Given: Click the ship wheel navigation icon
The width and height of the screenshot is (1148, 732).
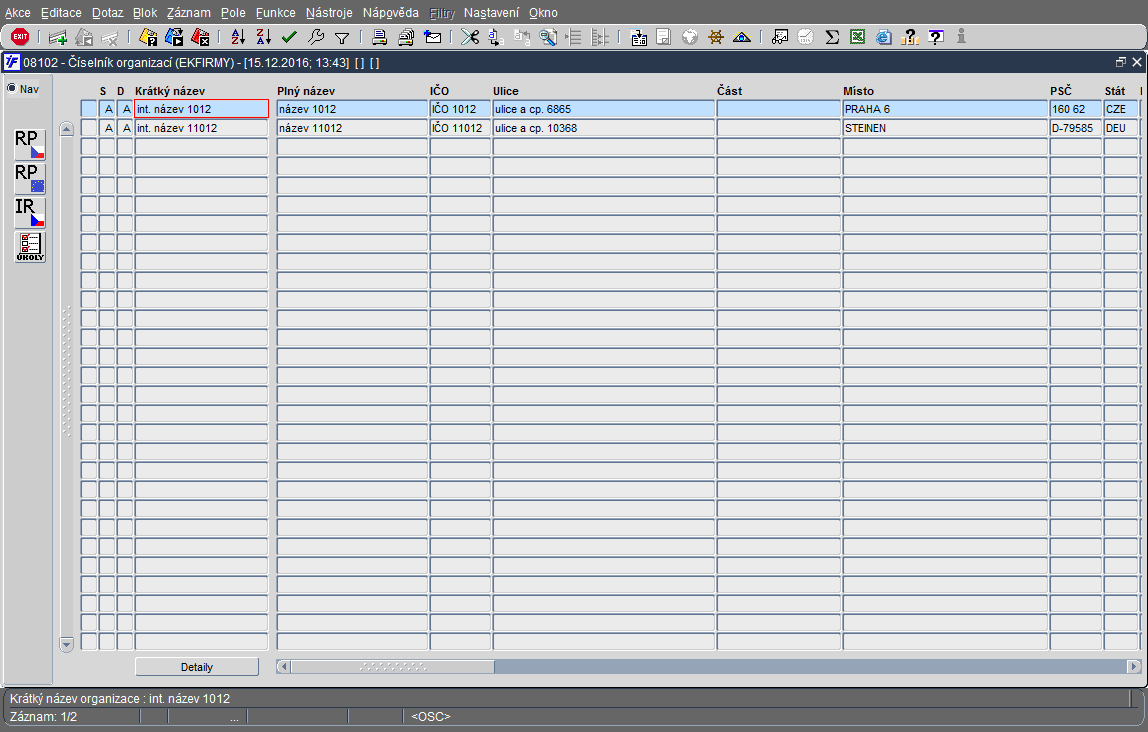Looking at the screenshot, I should (x=716, y=37).
